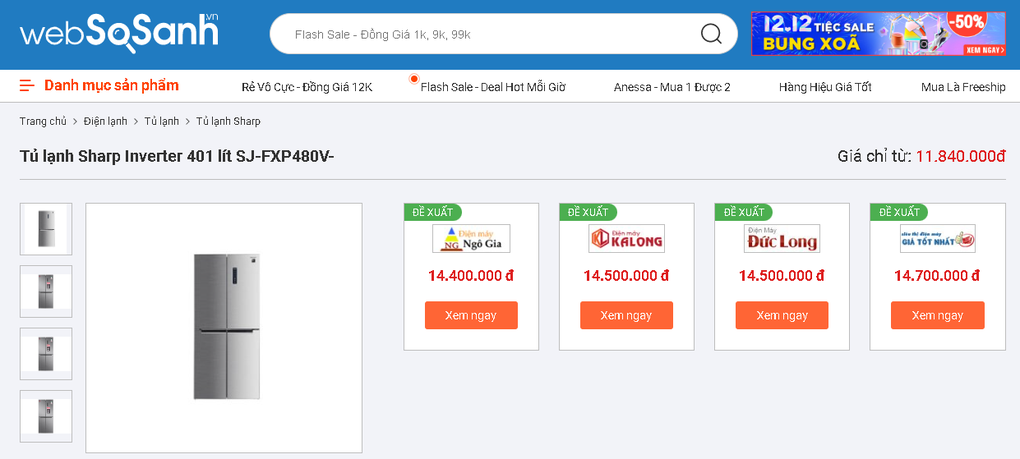
Task: Click the Điện máy Ngô Gia store logo
Action: pos(471,239)
